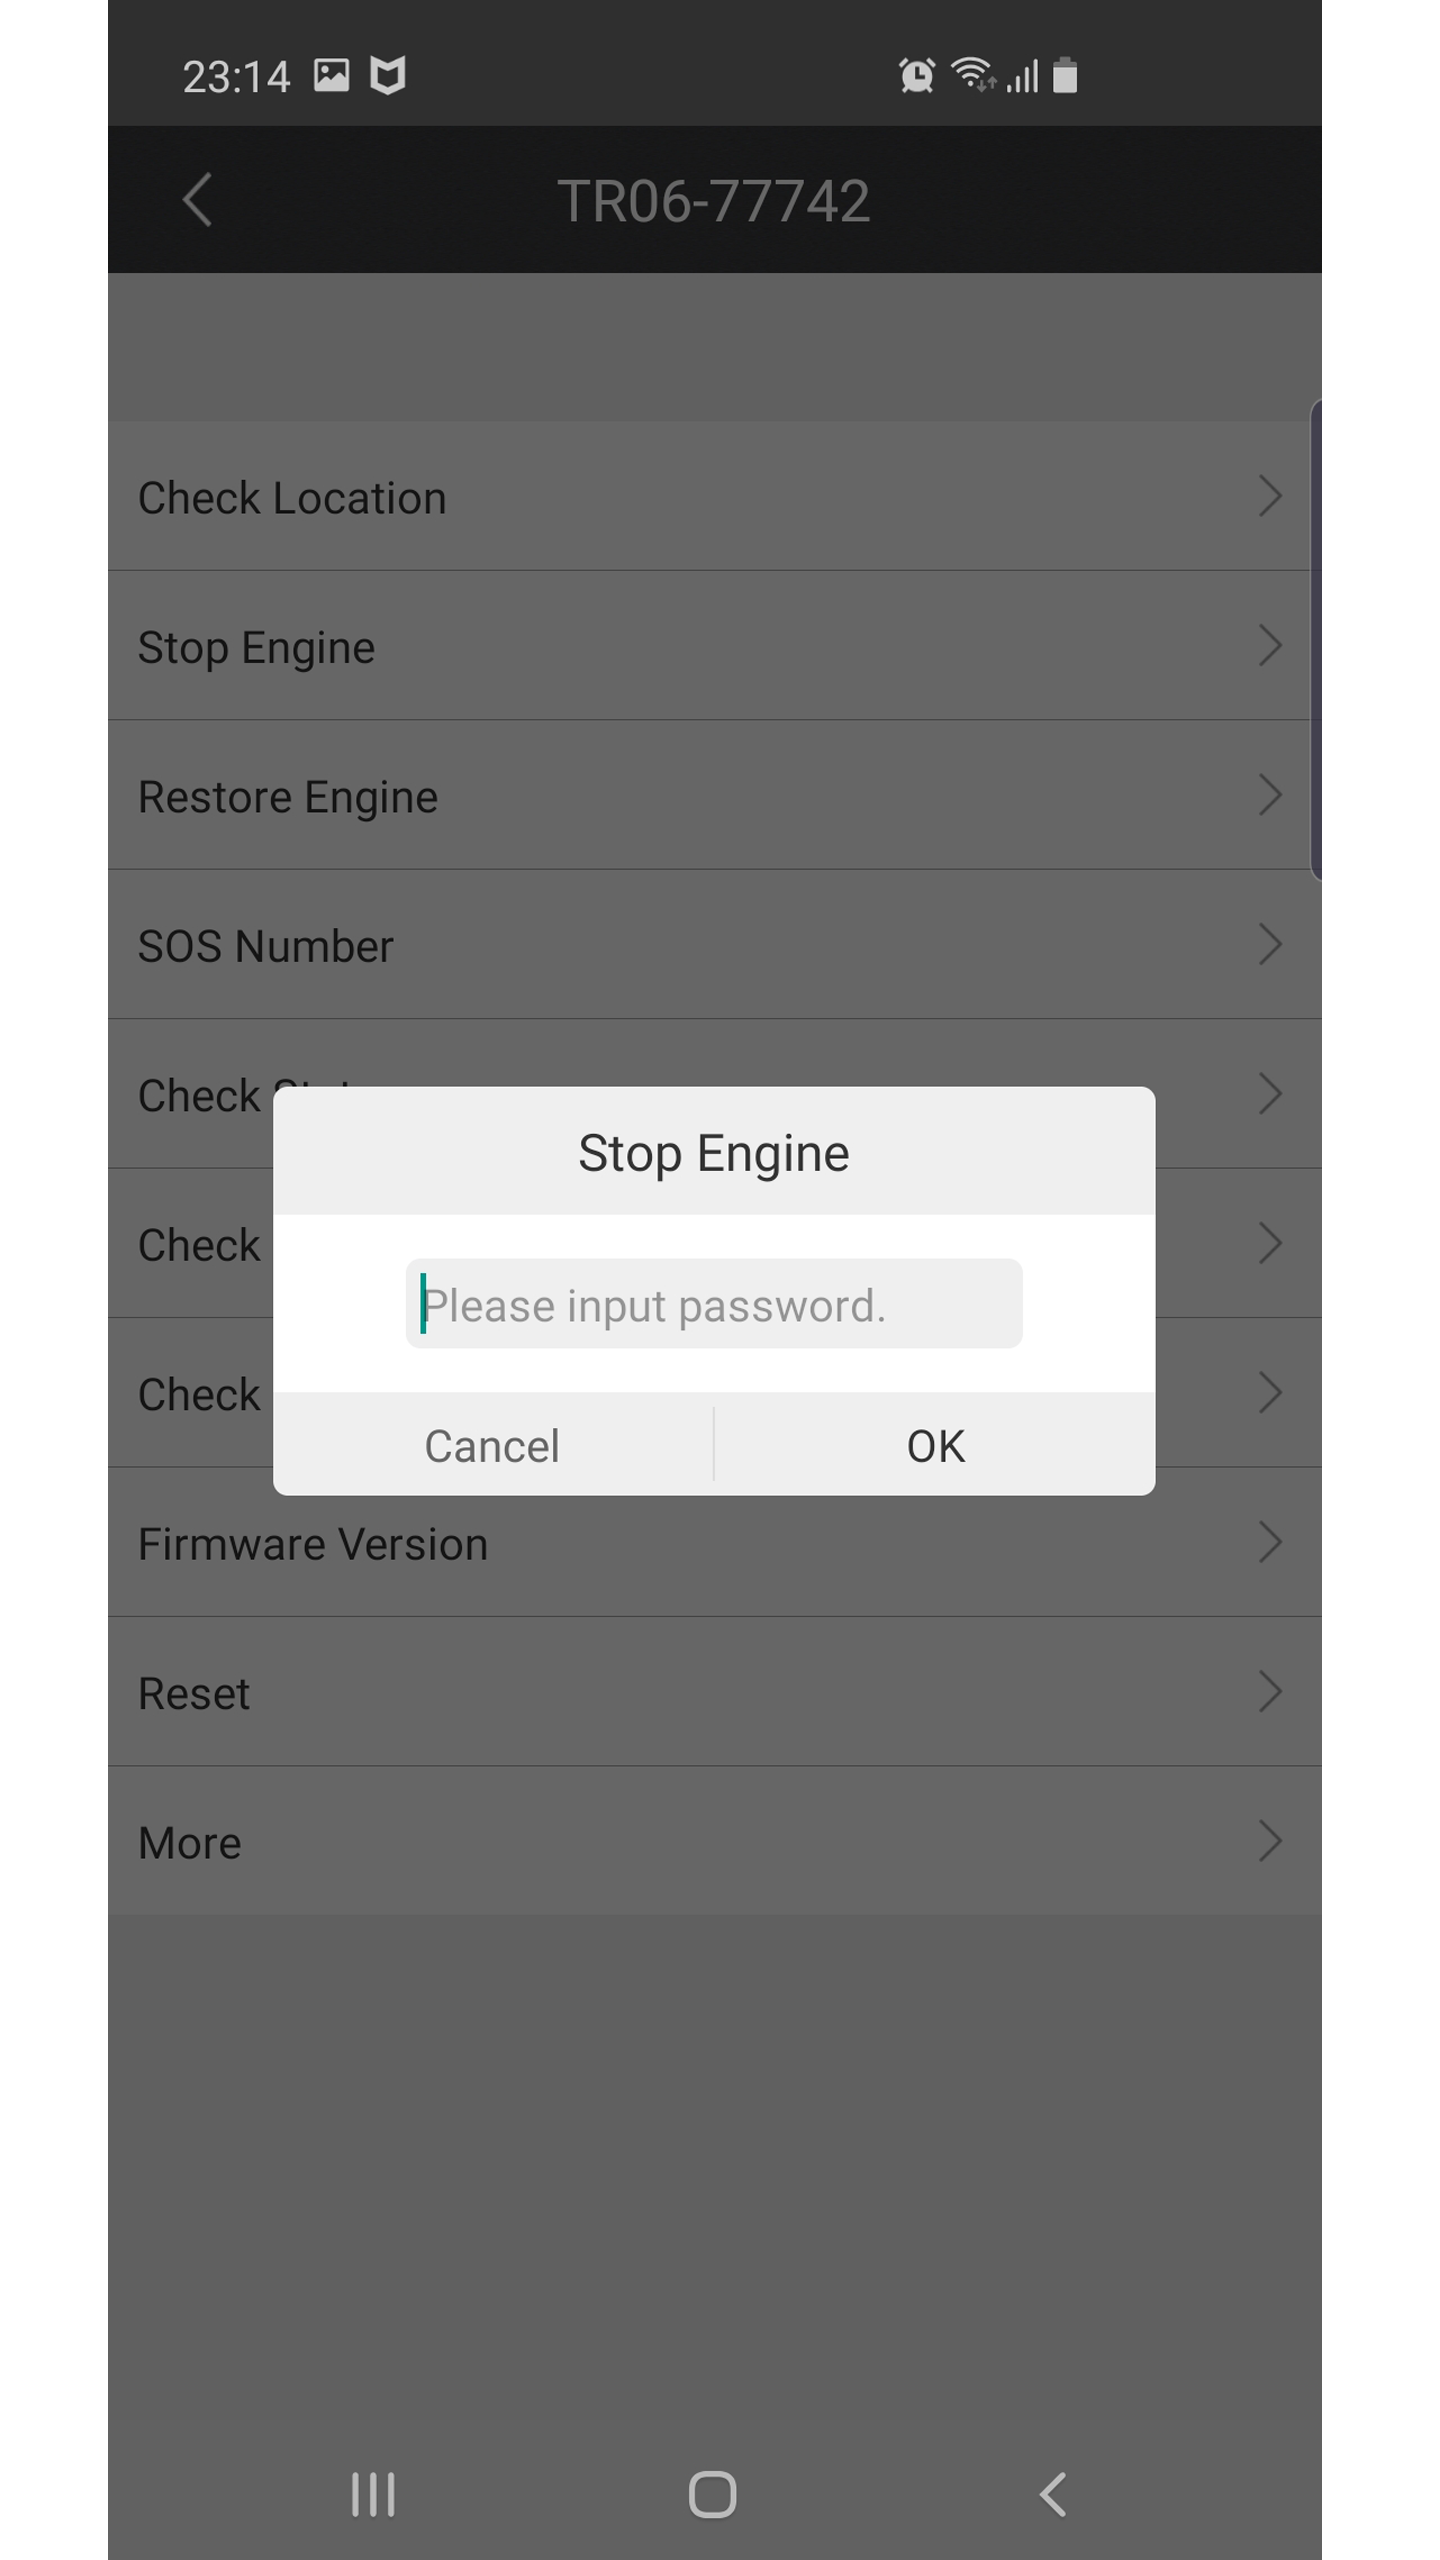Tap the shield security notification icon
This screenshot has width=1440, height=2560.
[388, 75]
